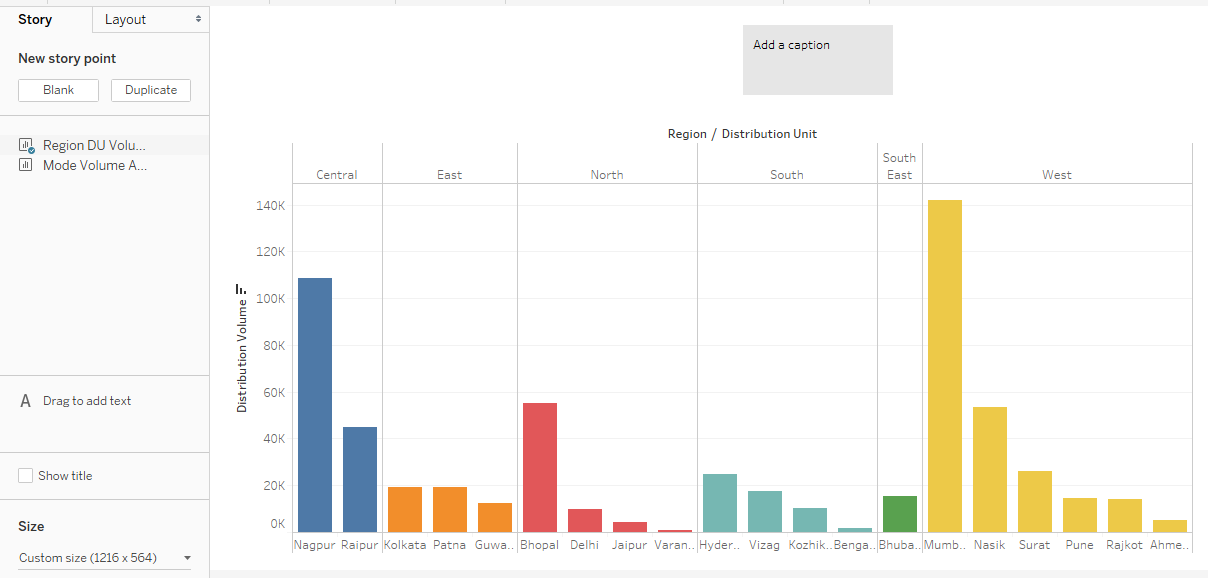Select the North region header
Image resolution: width=1208 pixels, height=578 pixels.
607,175
